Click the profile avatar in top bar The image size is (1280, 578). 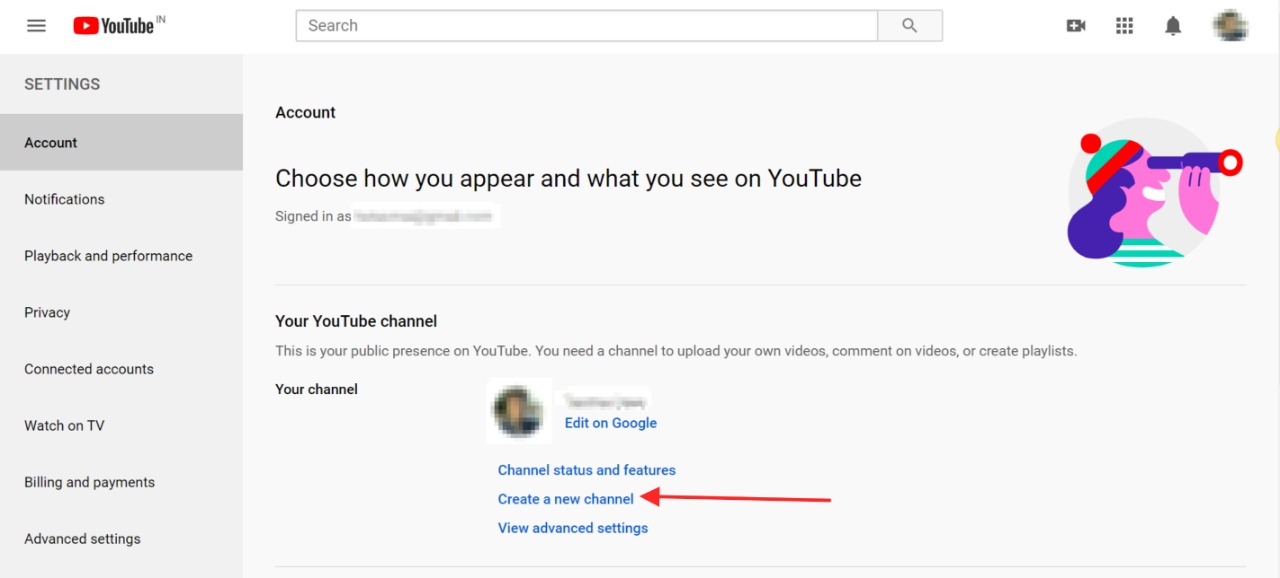pos(1229,25)
